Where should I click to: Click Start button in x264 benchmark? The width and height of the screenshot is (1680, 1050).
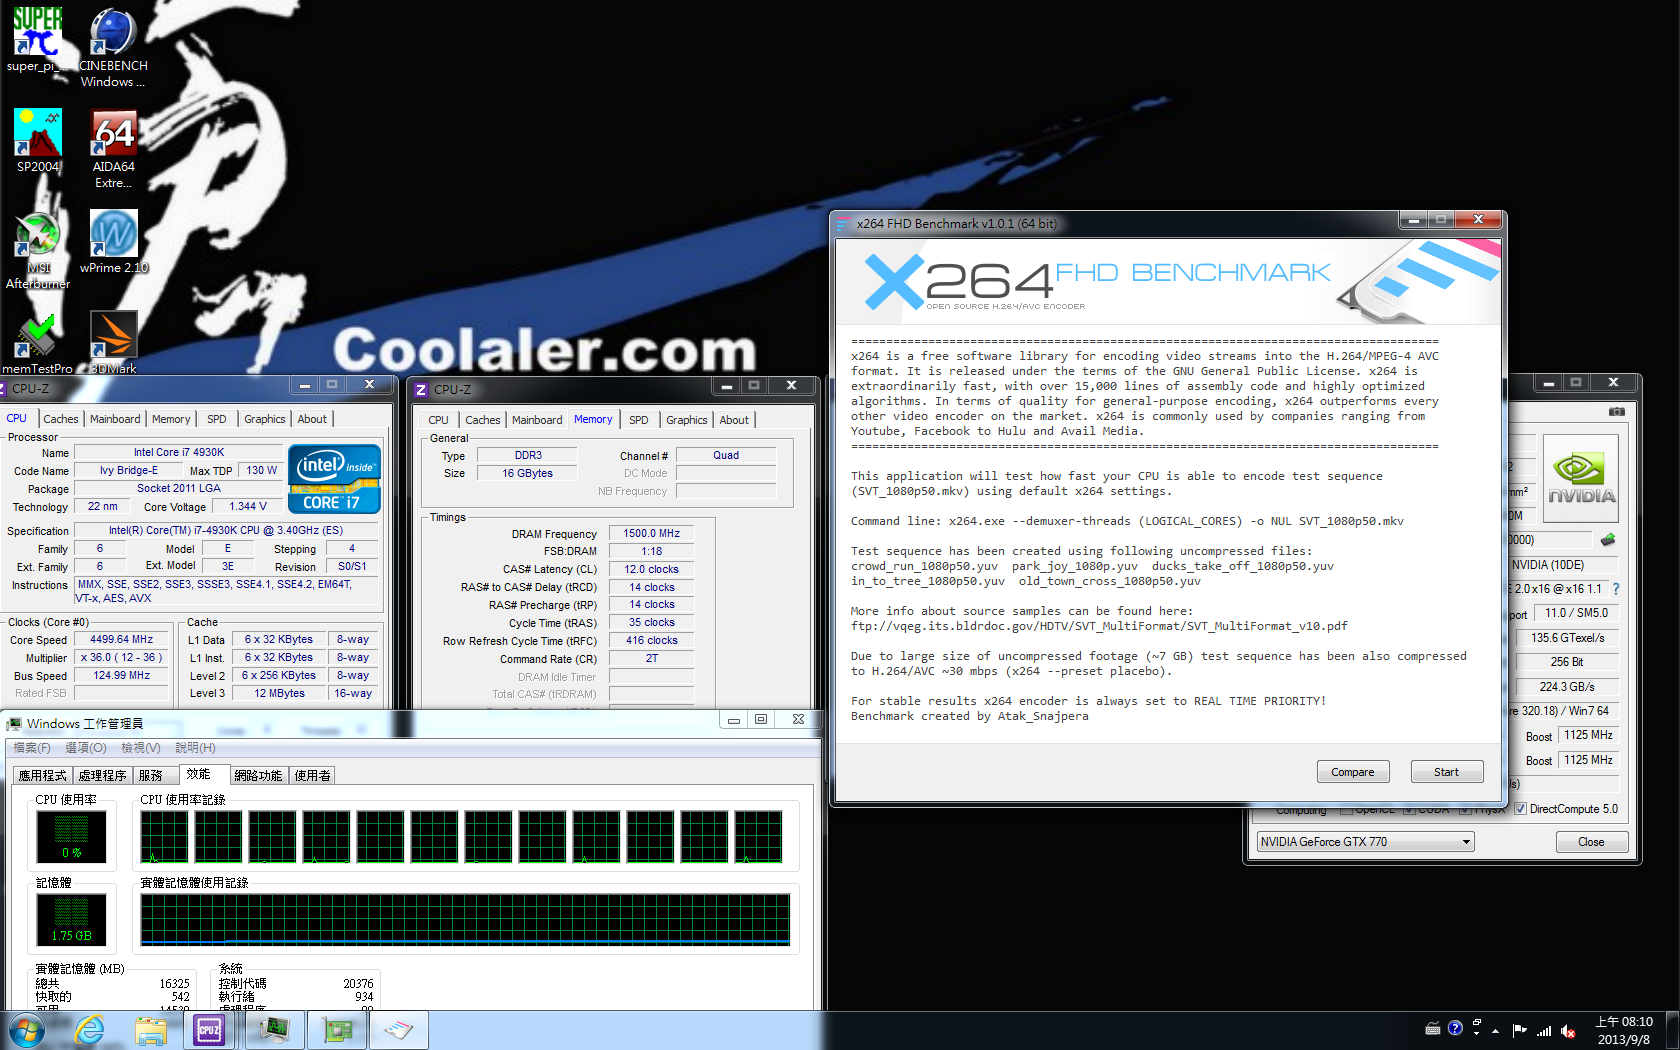click(1446, 772)
